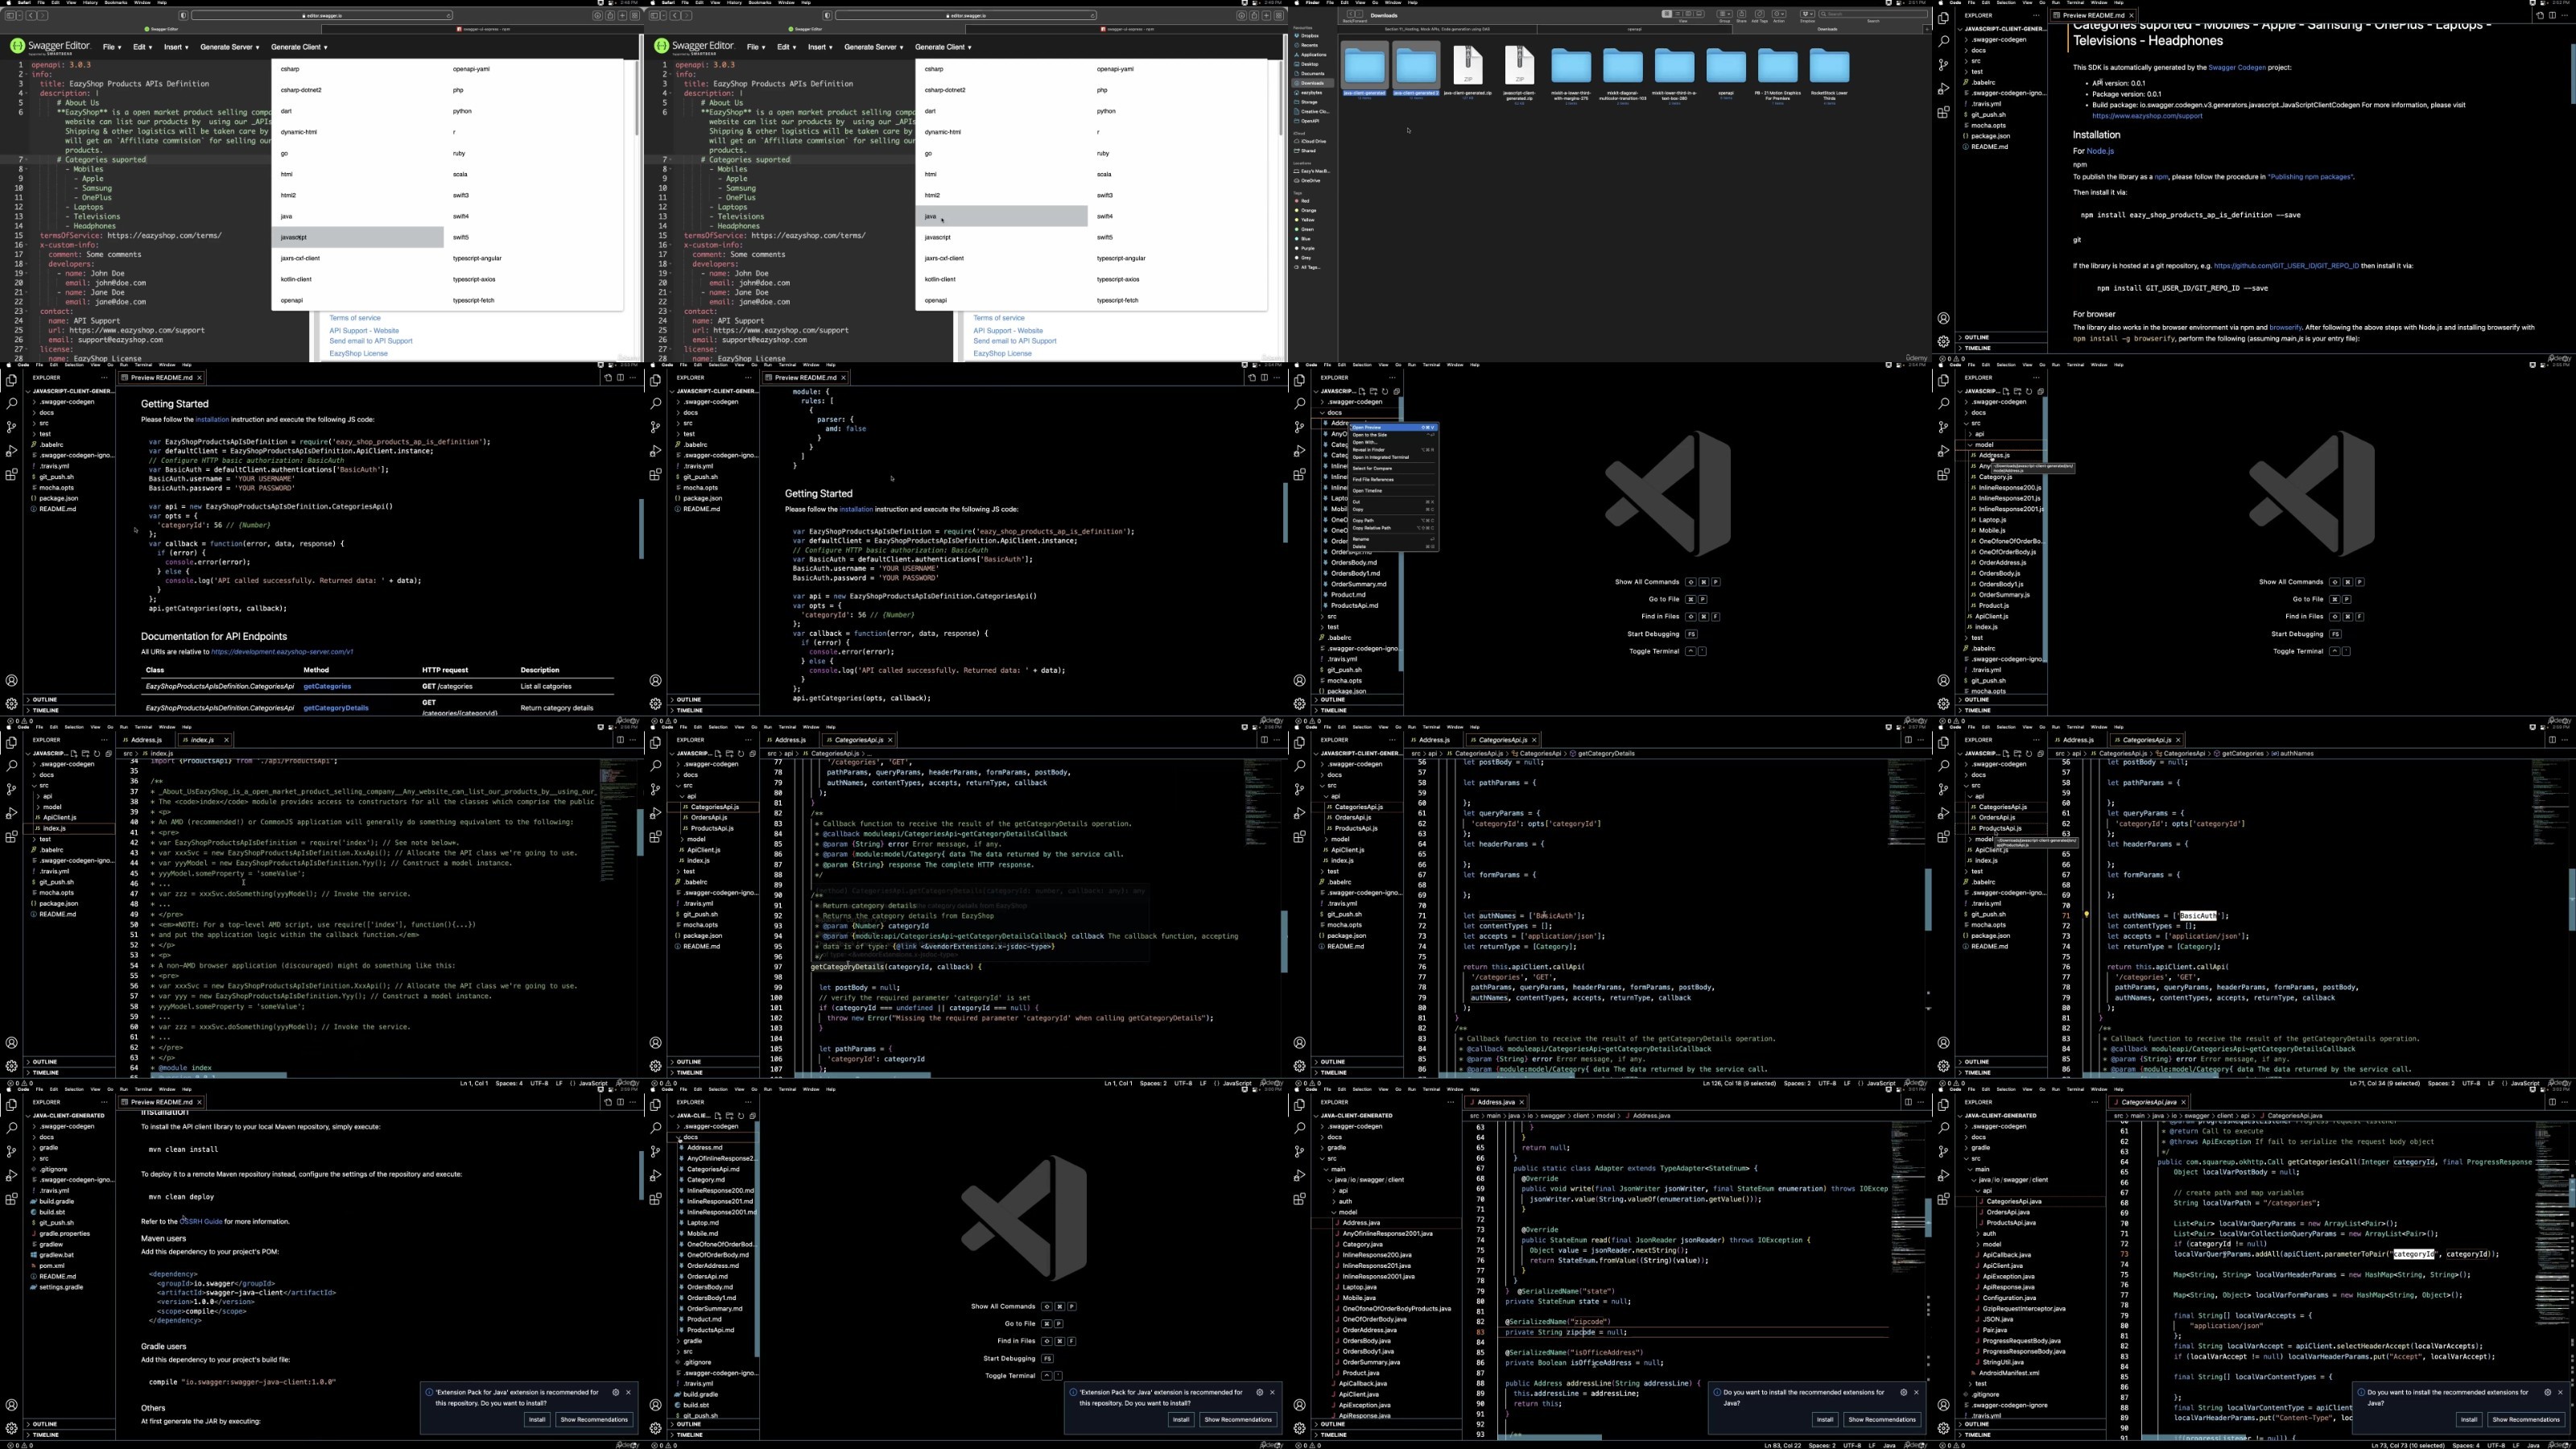Click the Share icon in Finder toolbar

[x=1742, y=14]
